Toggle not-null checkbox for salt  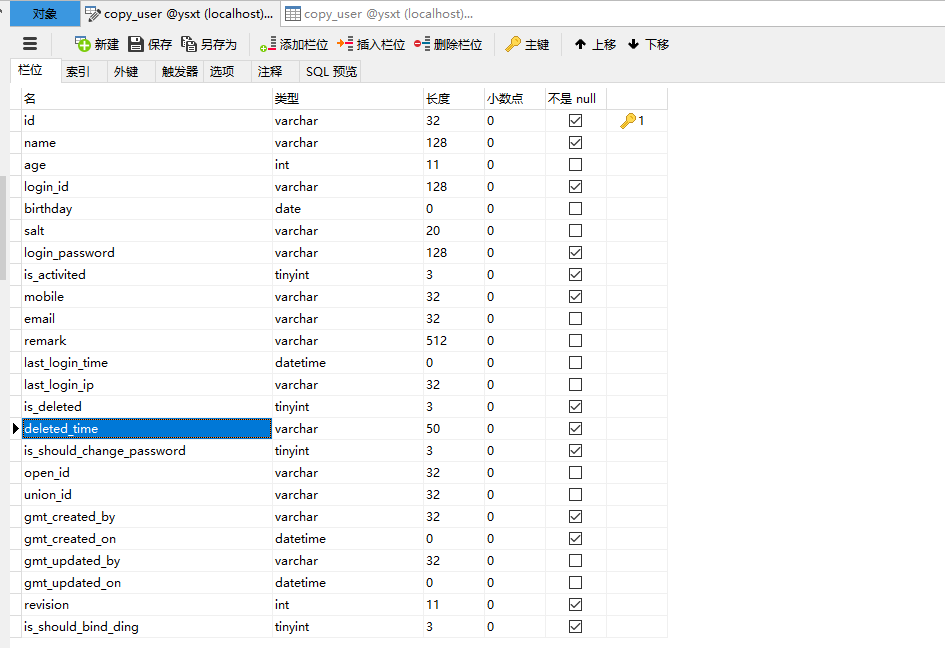point(576,230)
